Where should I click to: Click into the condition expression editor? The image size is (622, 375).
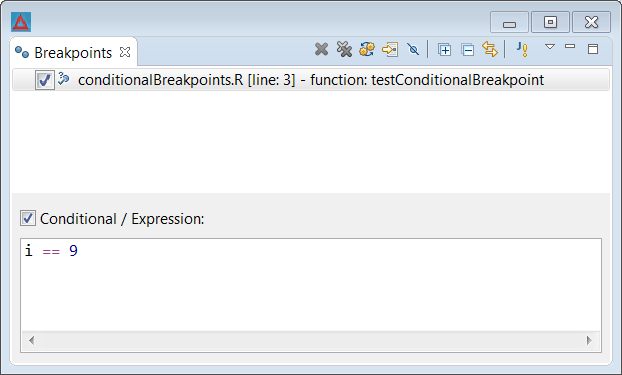point(311,286)
